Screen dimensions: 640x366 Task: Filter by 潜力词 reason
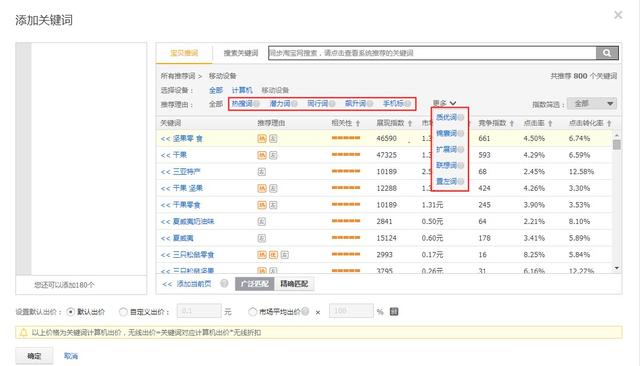pyautogui.click(x=280, y=104)
